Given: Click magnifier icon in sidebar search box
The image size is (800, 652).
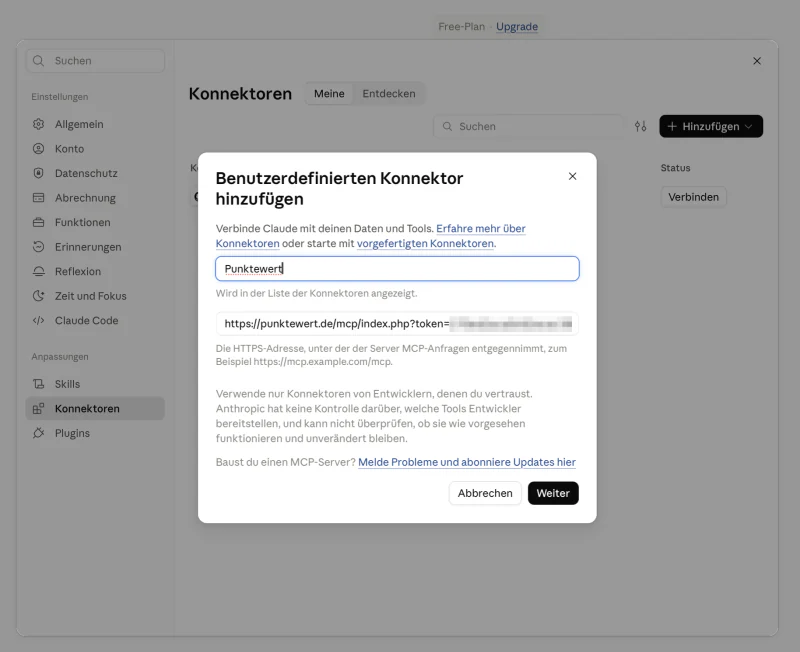Looking at the screenshot, I should coord(38,61).
